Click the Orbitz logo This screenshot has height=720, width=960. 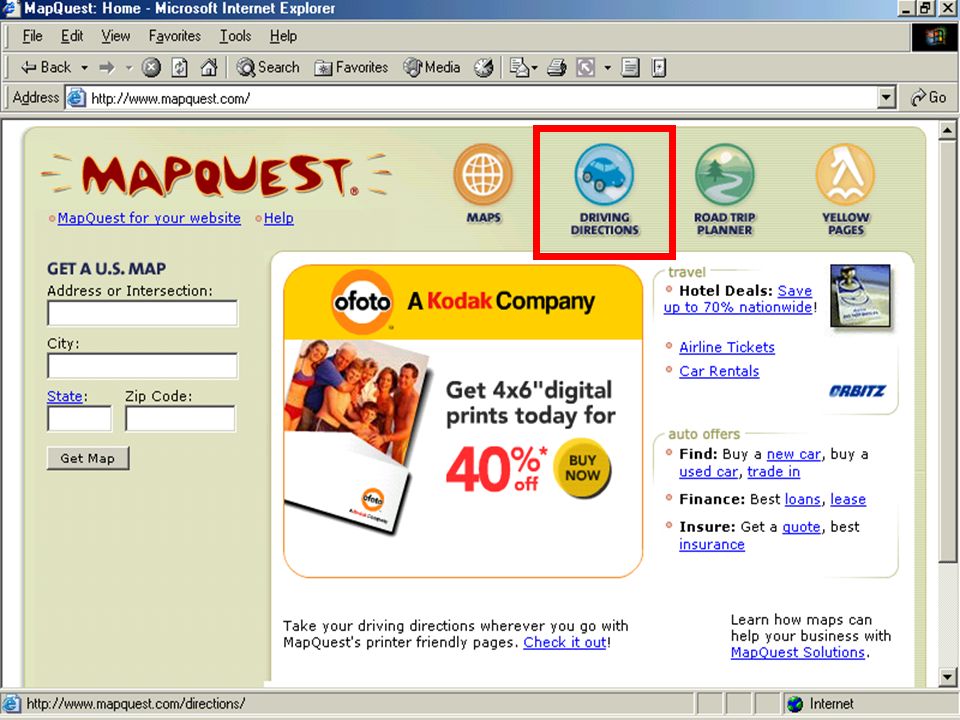click(x=857, y=391)
